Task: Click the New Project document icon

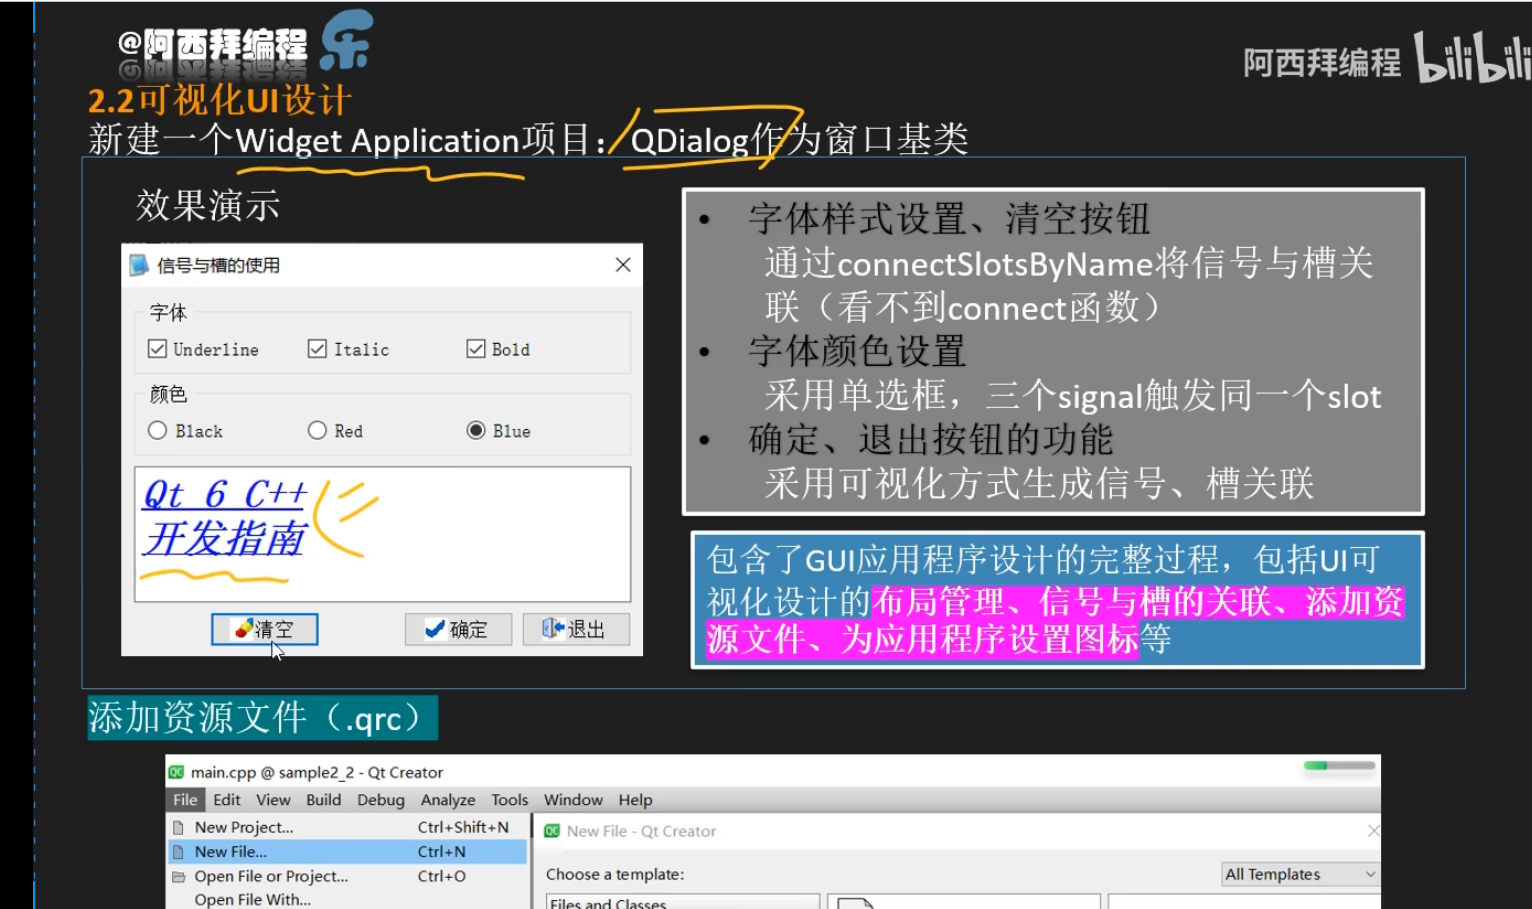Action: tap(178, 827)
